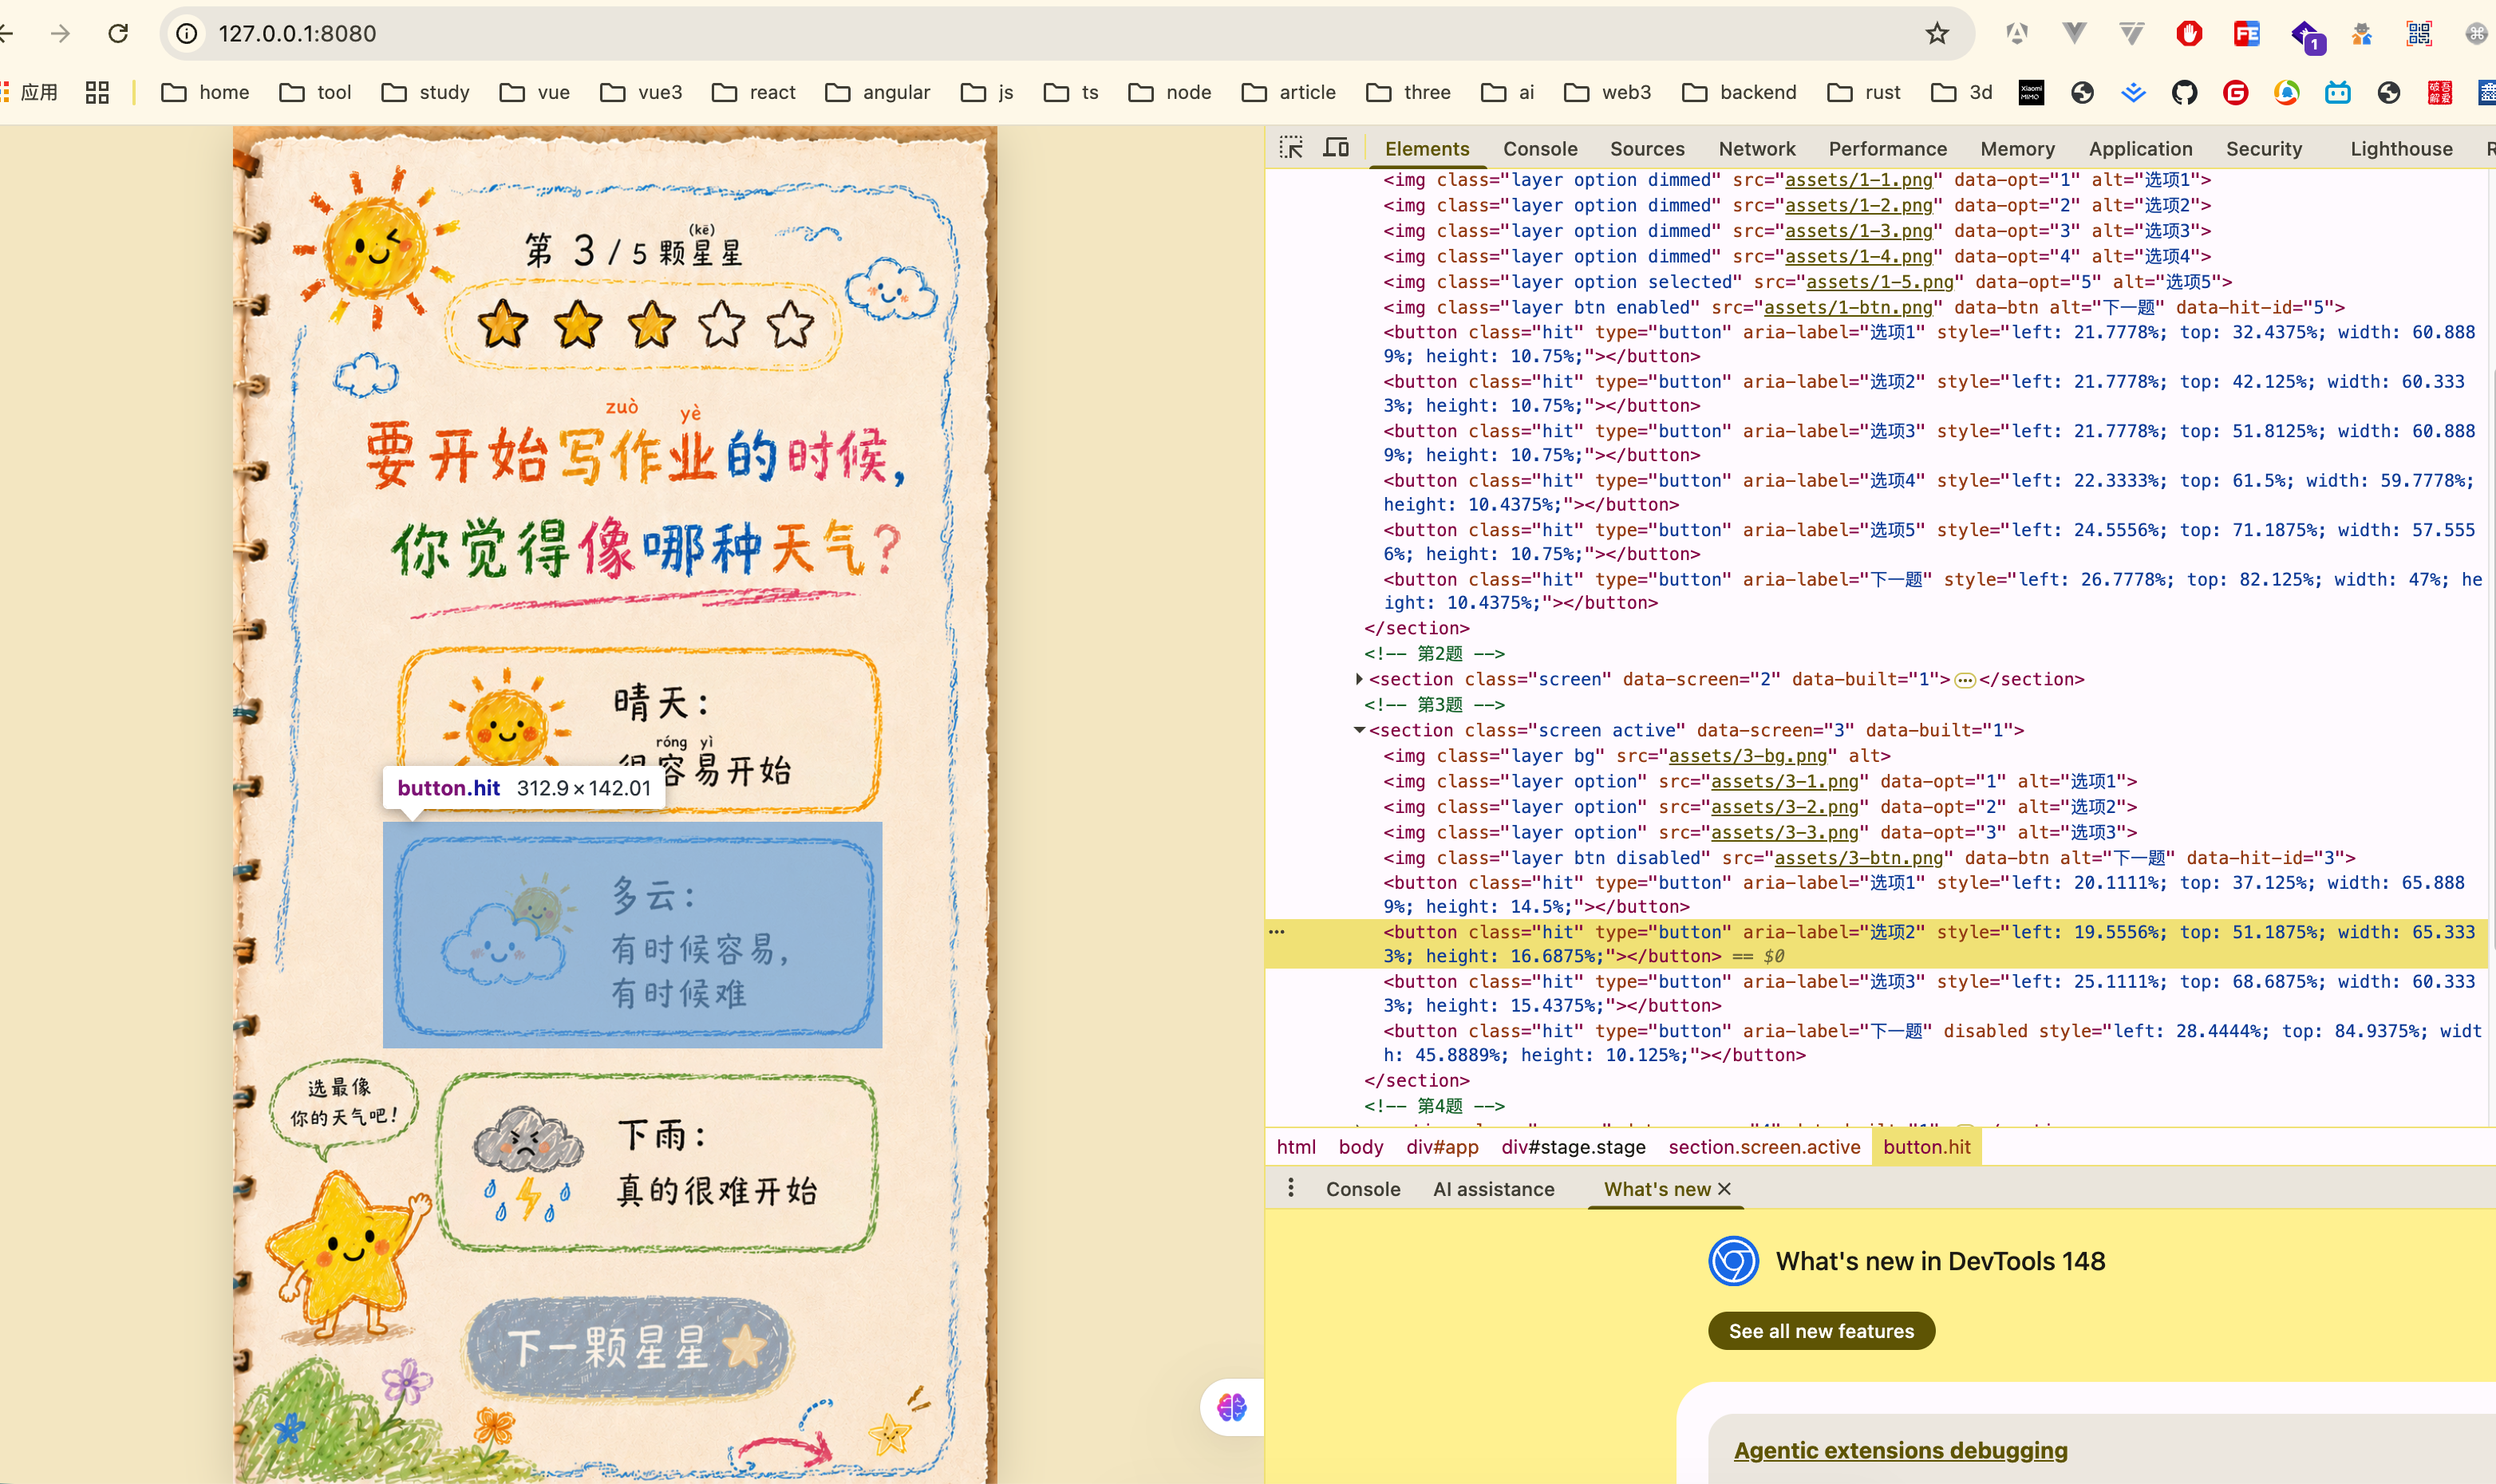The width and height of the screenshot is (2496, 1484).
Task: Select the 下雨 rainy option card
Action: 657,1163
